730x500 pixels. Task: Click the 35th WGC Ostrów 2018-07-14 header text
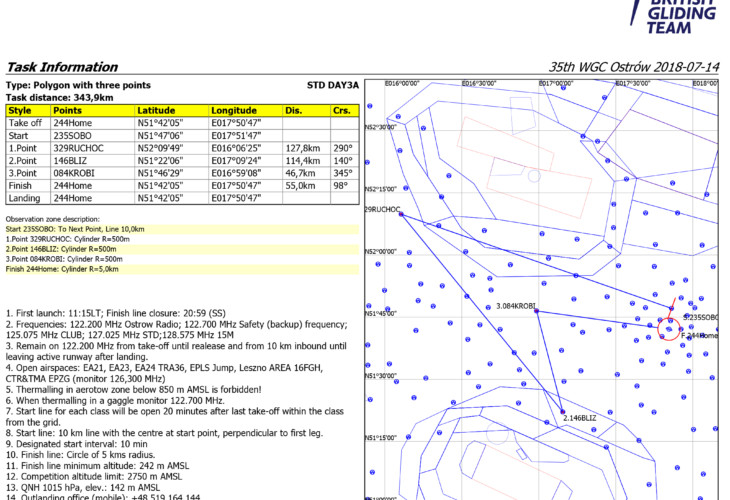coord(633,67)
